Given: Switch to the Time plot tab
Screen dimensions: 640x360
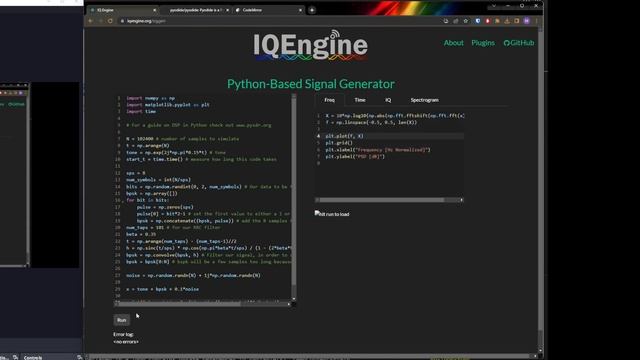Looking at the screenshot, I should pyautogui.click(x=360, y=100).
